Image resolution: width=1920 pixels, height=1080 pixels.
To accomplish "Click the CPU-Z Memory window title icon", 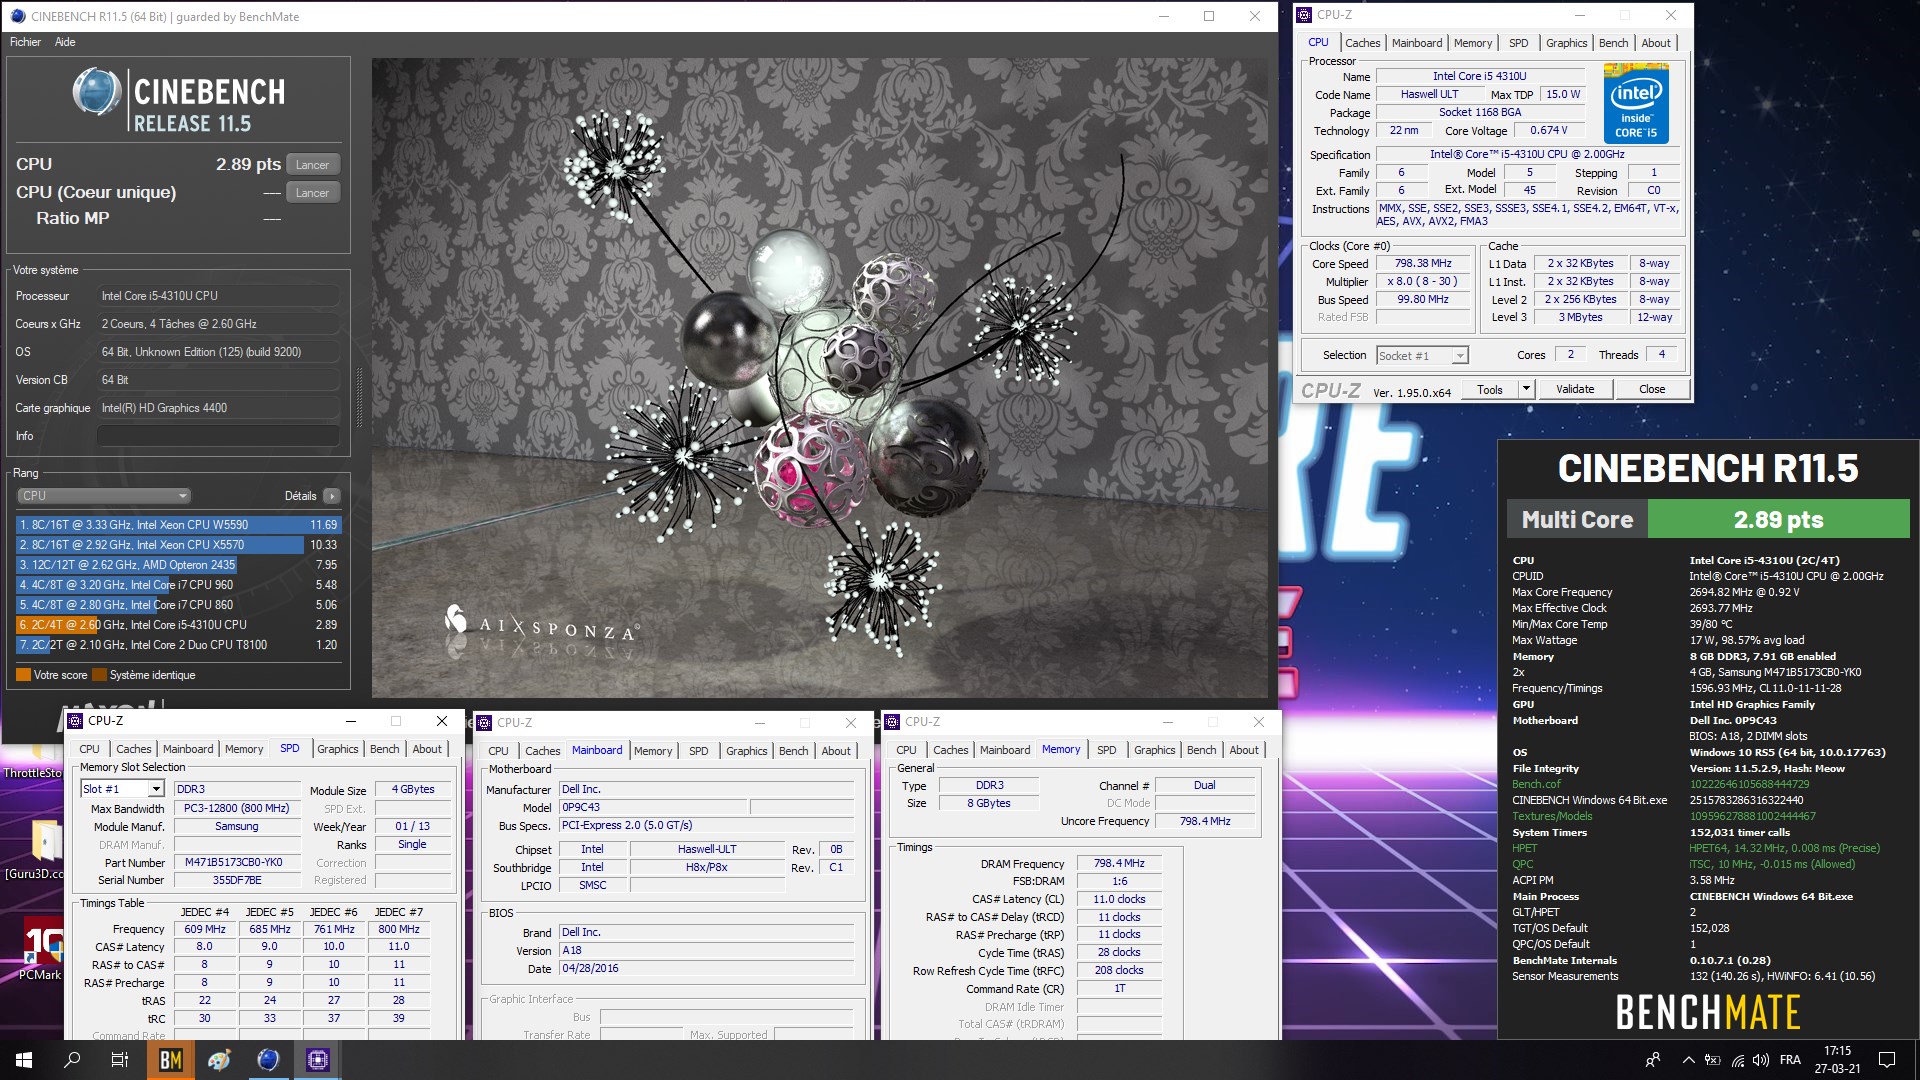I will [892, 722].
